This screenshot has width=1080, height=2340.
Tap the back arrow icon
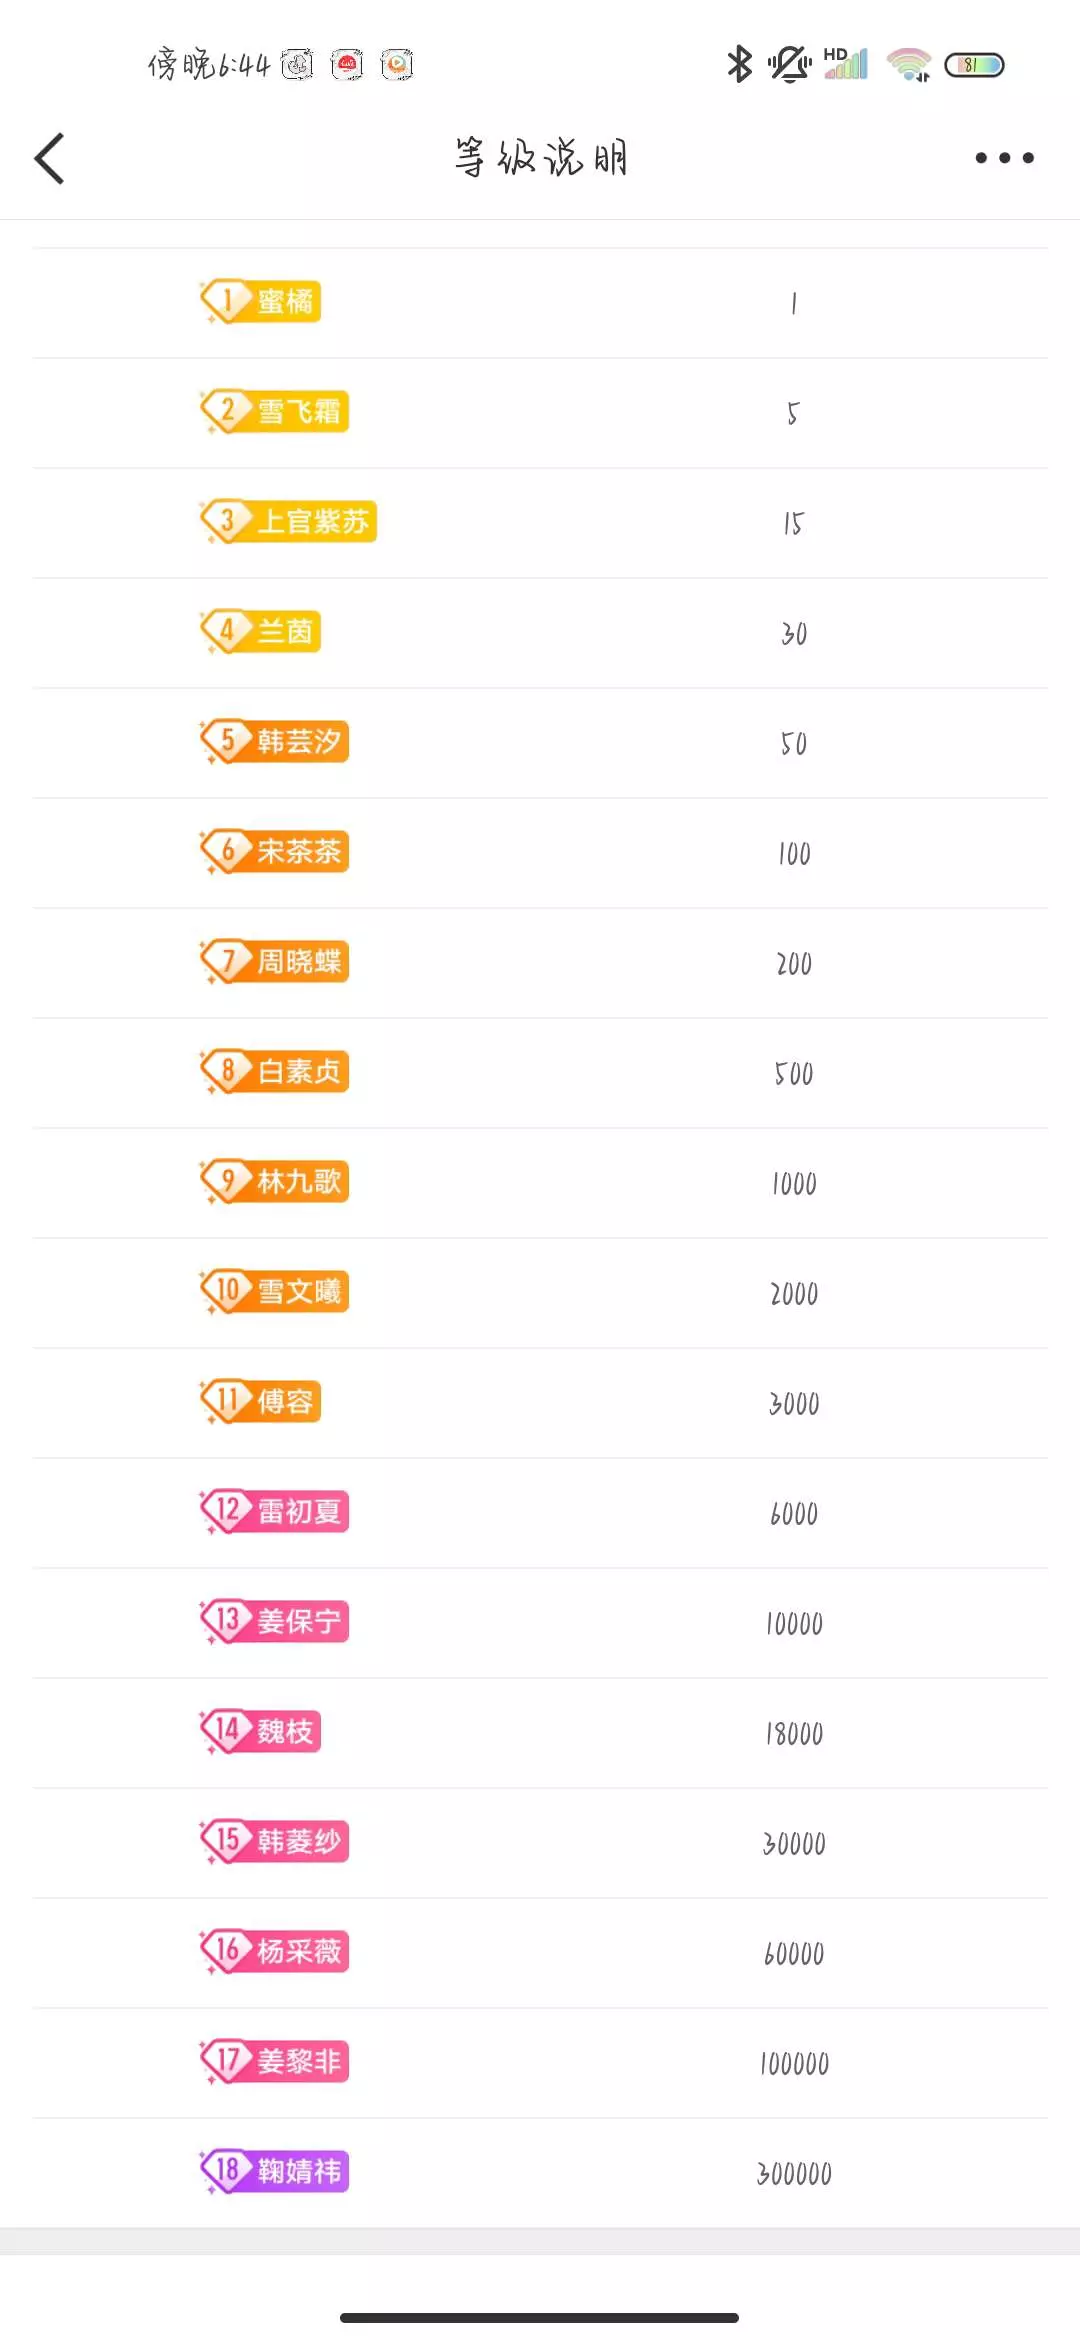click(50, 158)
